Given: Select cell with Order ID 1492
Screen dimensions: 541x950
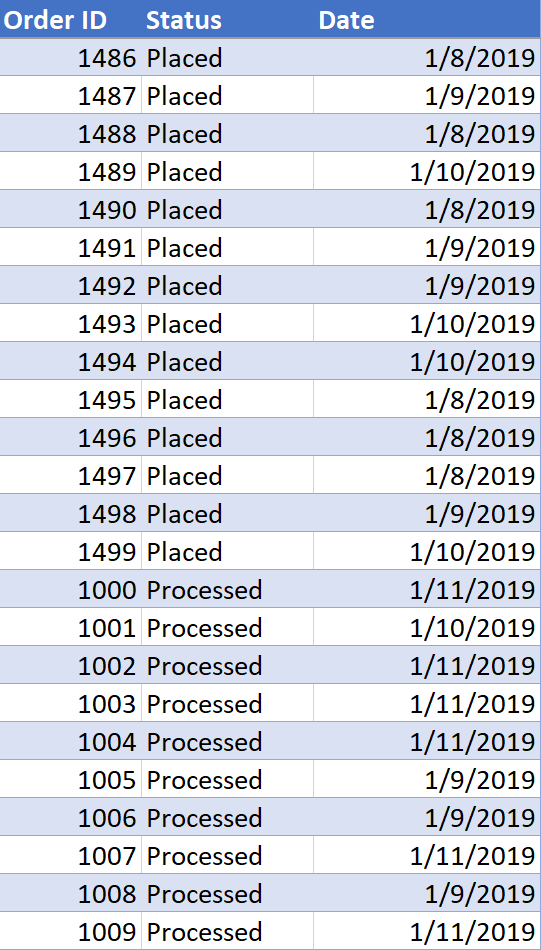Looking at the screenshot, I should coord(71,286).
